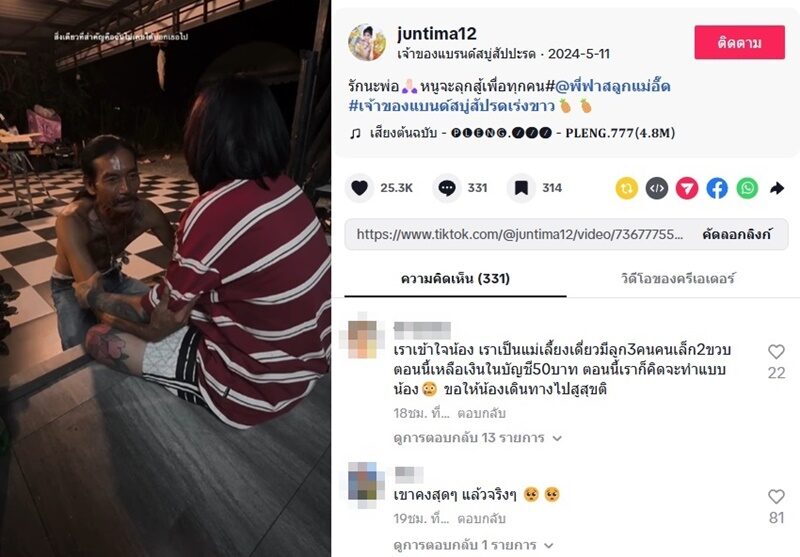Expand the 13 replies under first comment
Screen dimensions: 800x557
point(478,438)
